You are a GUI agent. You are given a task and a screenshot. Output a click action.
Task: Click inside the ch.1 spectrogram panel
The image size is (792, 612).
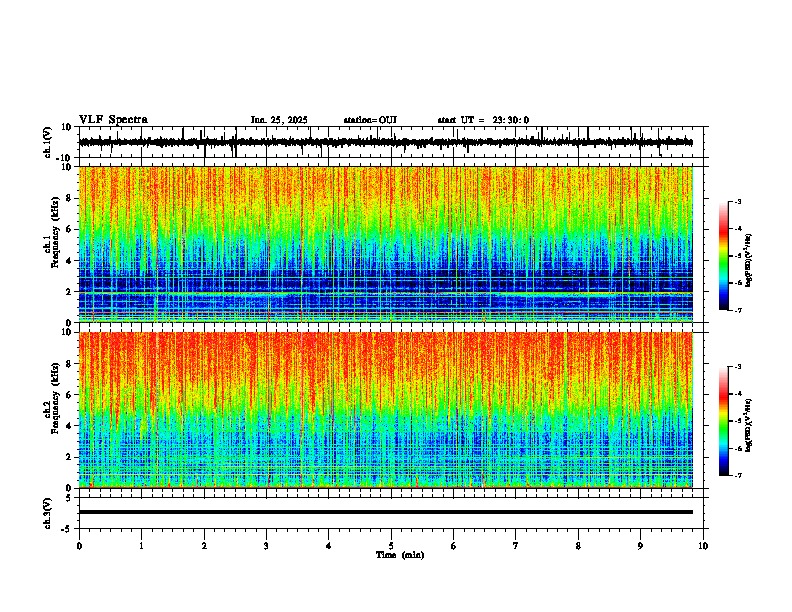click(x=386, y=244)
